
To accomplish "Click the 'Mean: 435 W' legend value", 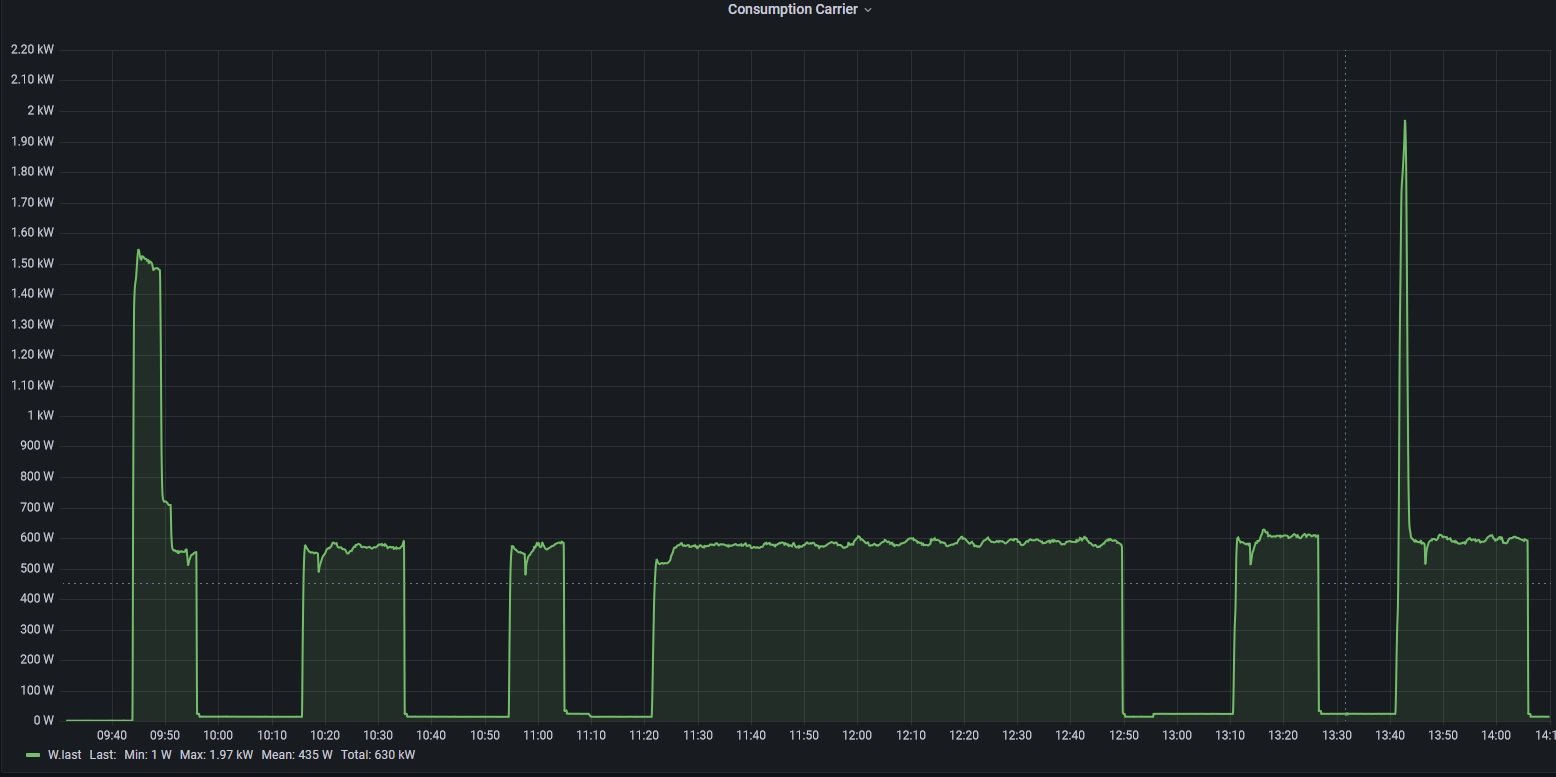I will coord(297,755).
